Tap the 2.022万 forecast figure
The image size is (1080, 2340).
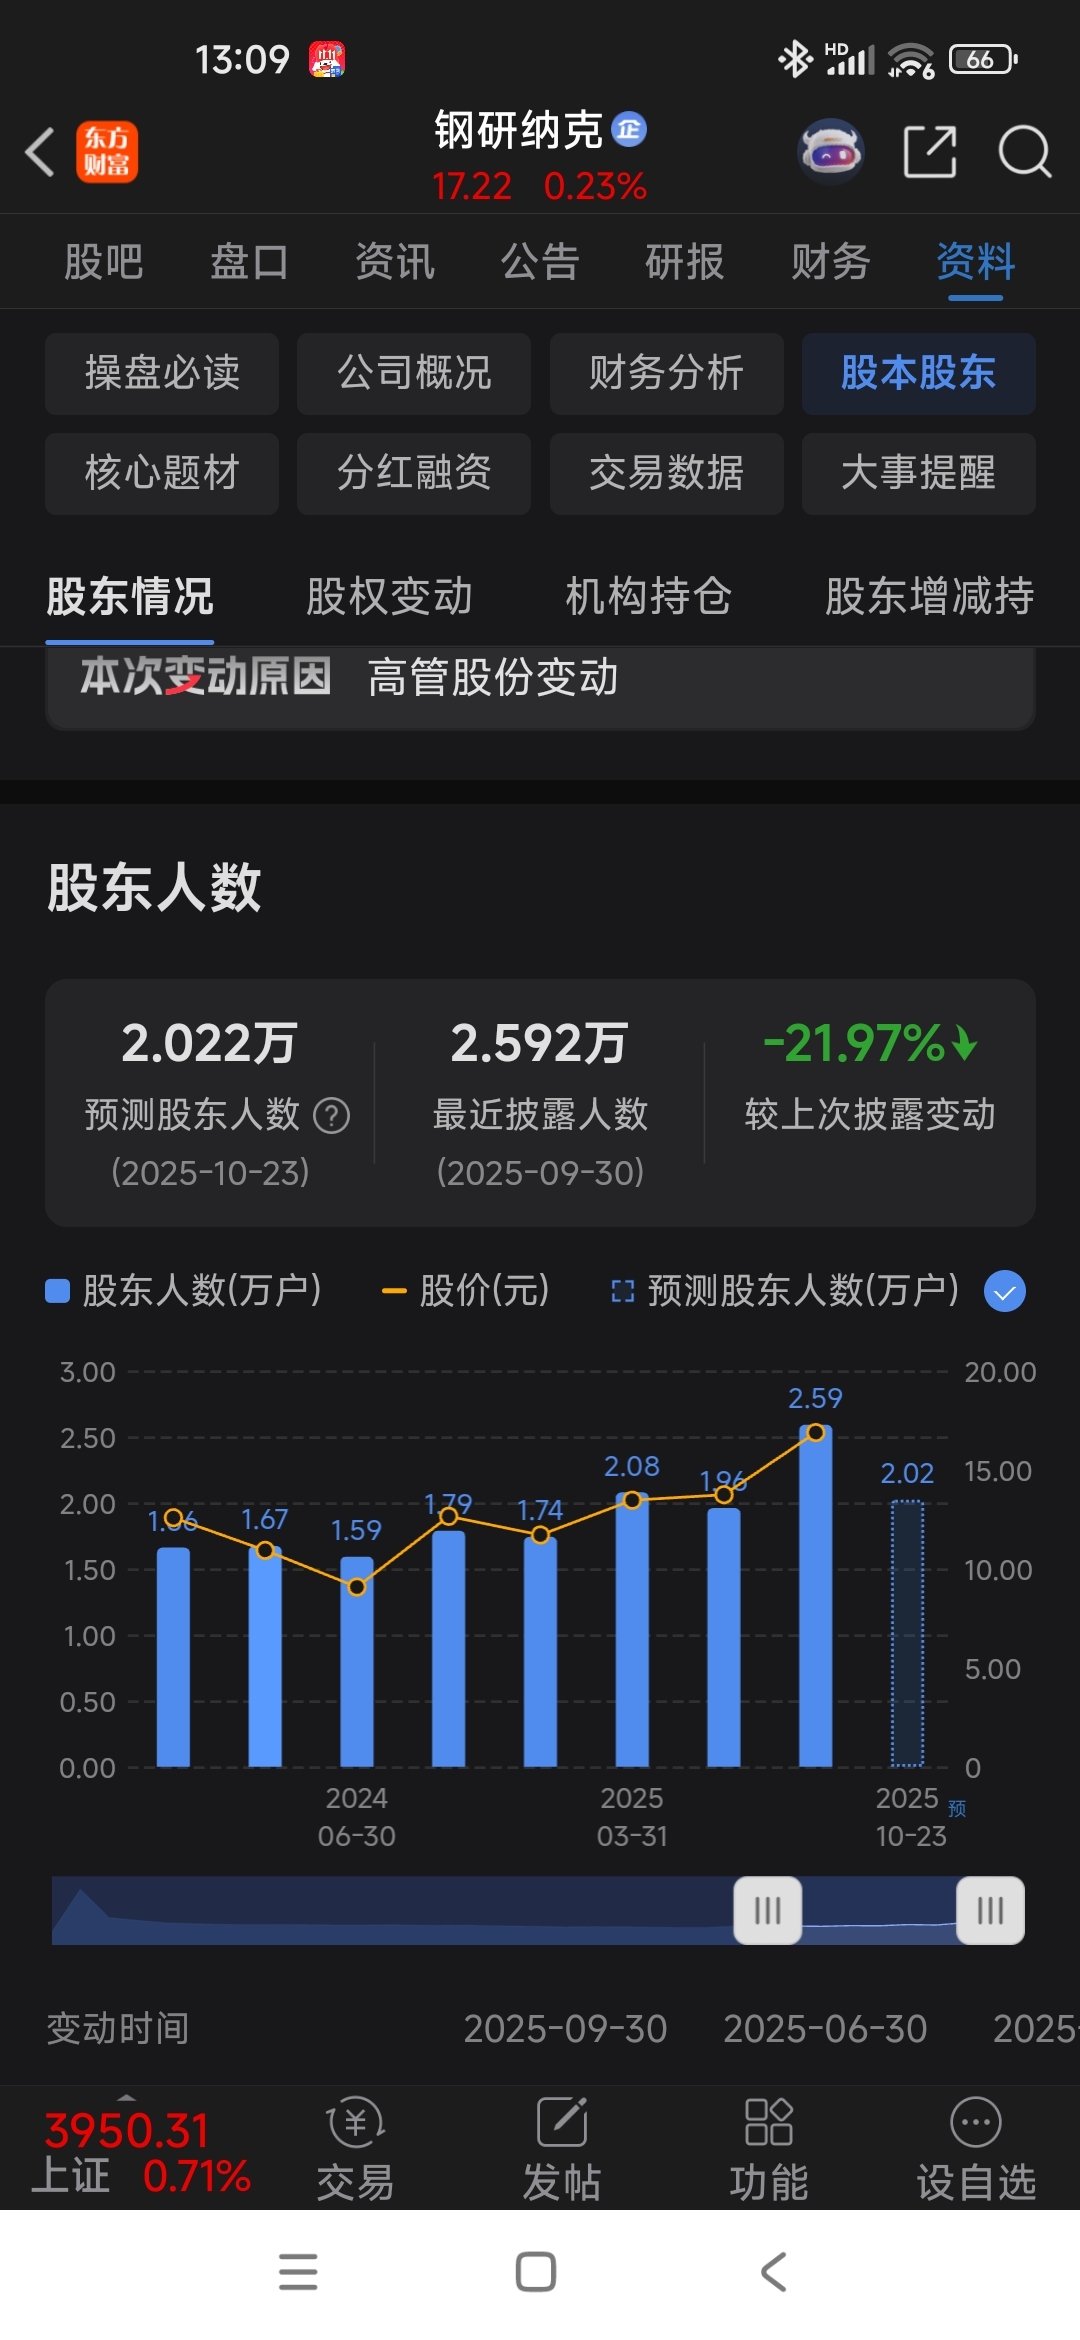tap(209, 1043)
